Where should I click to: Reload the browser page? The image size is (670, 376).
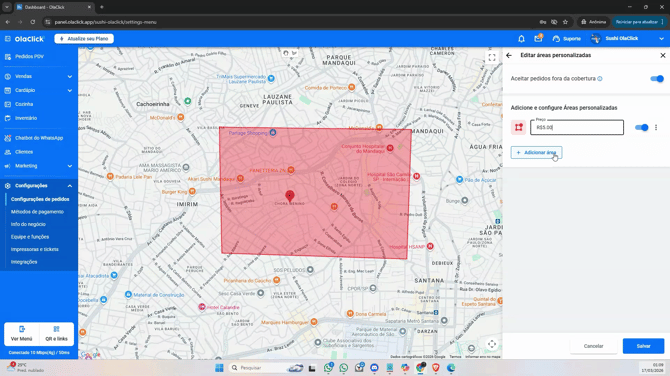tap(33, 22)
